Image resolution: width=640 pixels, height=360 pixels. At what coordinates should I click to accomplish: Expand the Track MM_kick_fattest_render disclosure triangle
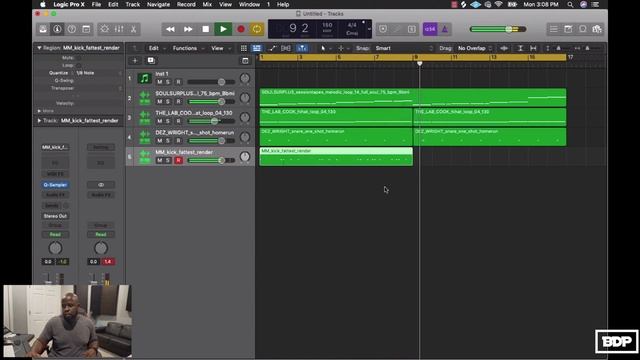pos(39,121)
